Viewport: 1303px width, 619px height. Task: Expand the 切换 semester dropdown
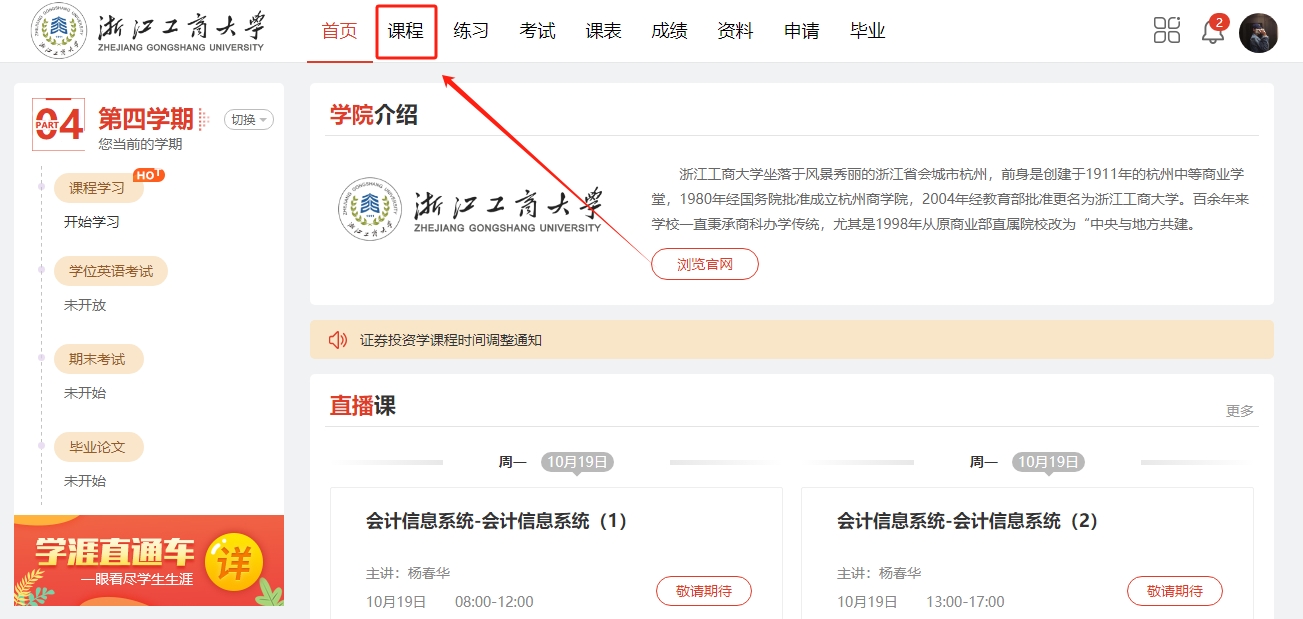point(249,120)
